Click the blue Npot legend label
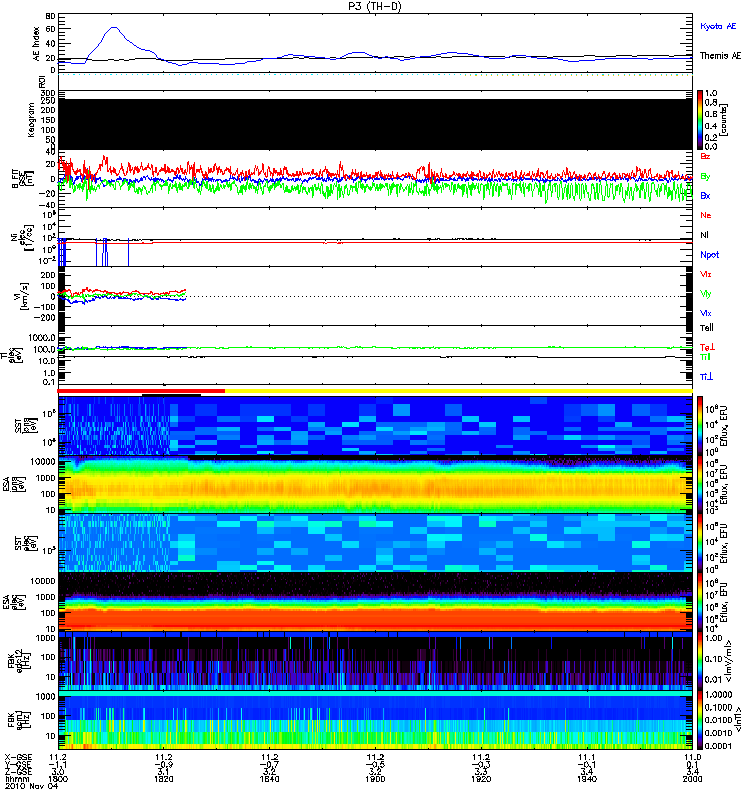Screen dimensions: 750x800 (709, 255)
